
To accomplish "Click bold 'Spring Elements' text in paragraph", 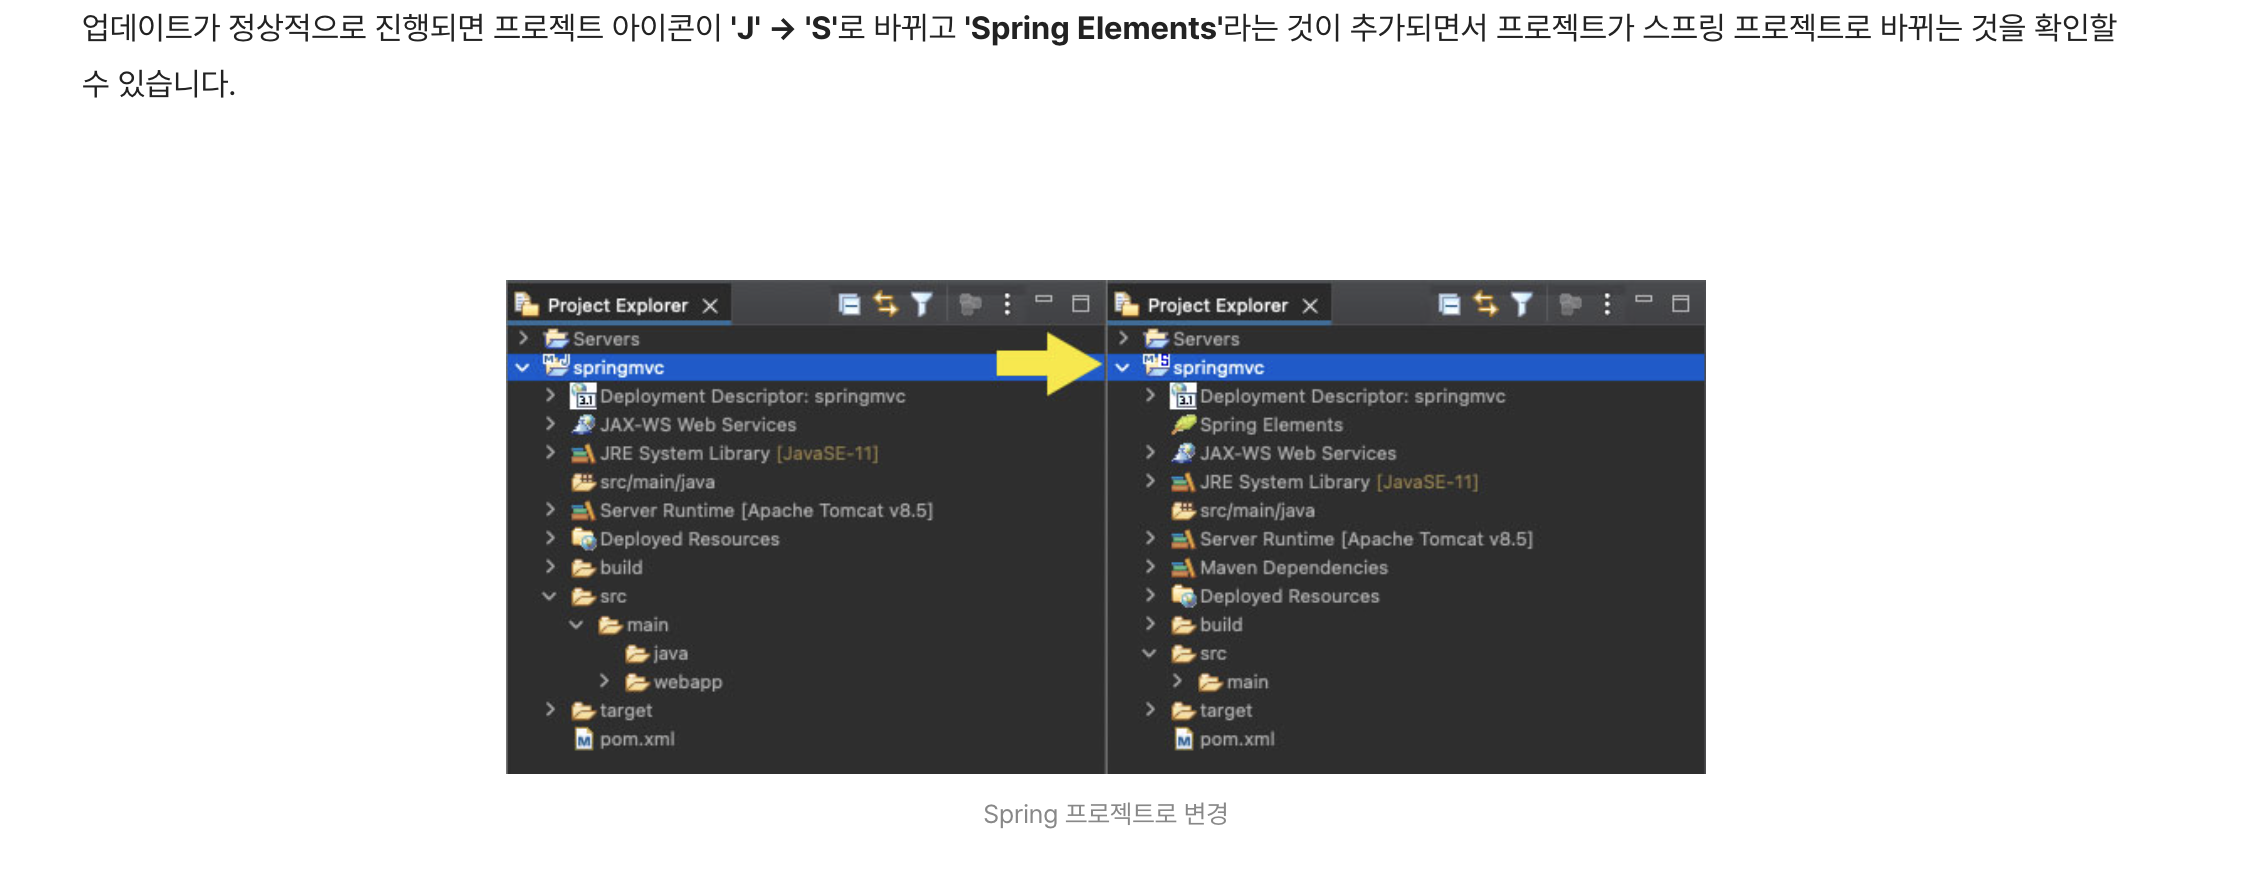I will (1094, 28).
